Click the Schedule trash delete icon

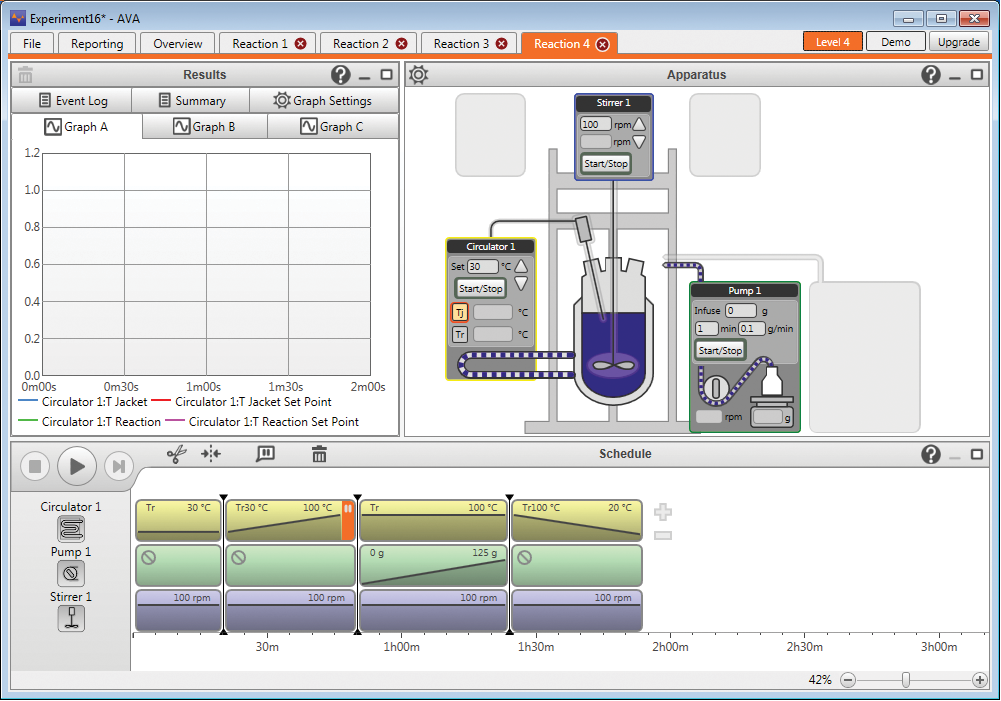click(319, 454)
